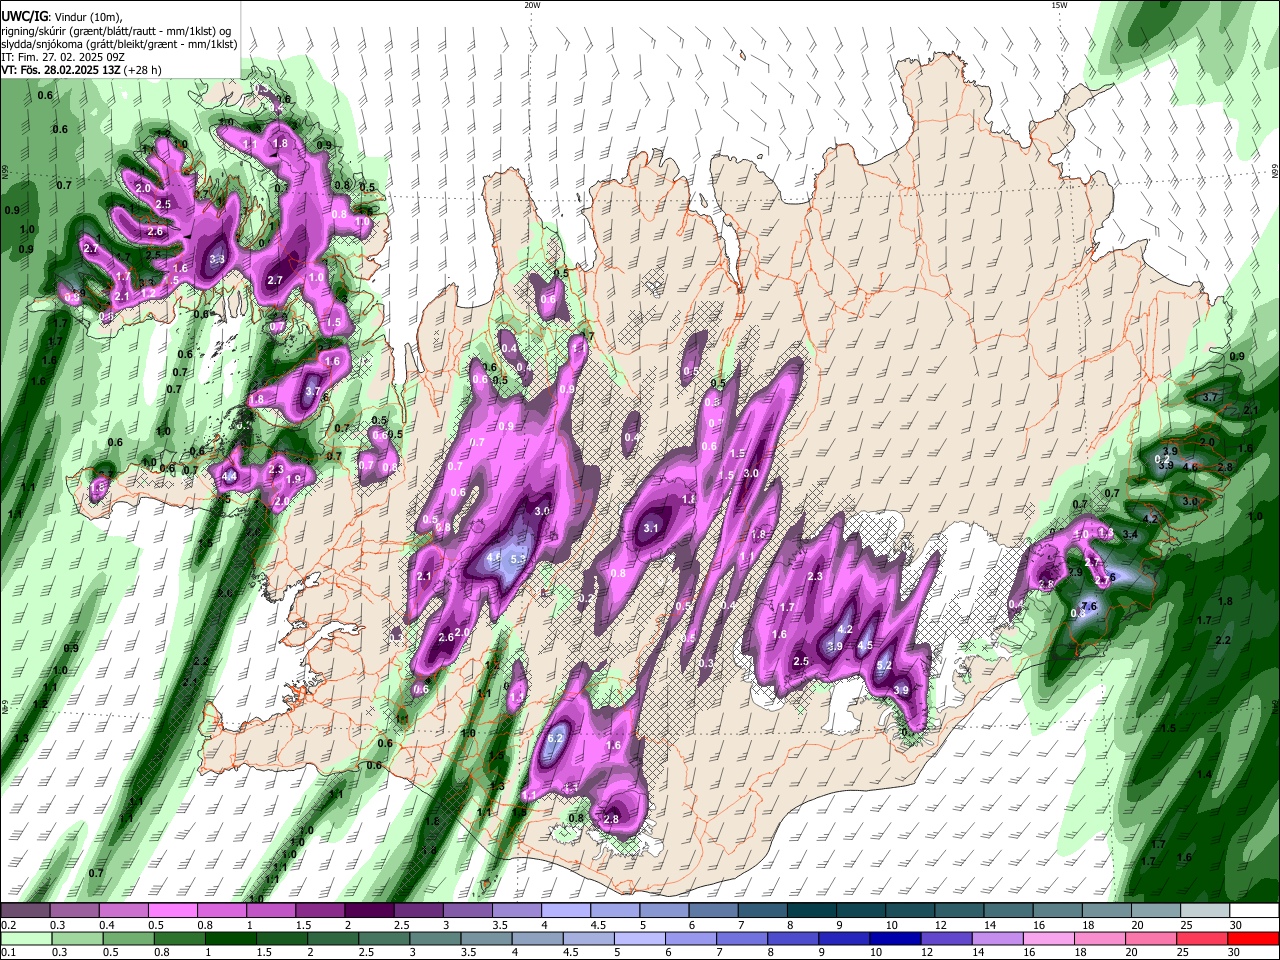Click the 3.3 value in the Westfjords

coord(217,260)
